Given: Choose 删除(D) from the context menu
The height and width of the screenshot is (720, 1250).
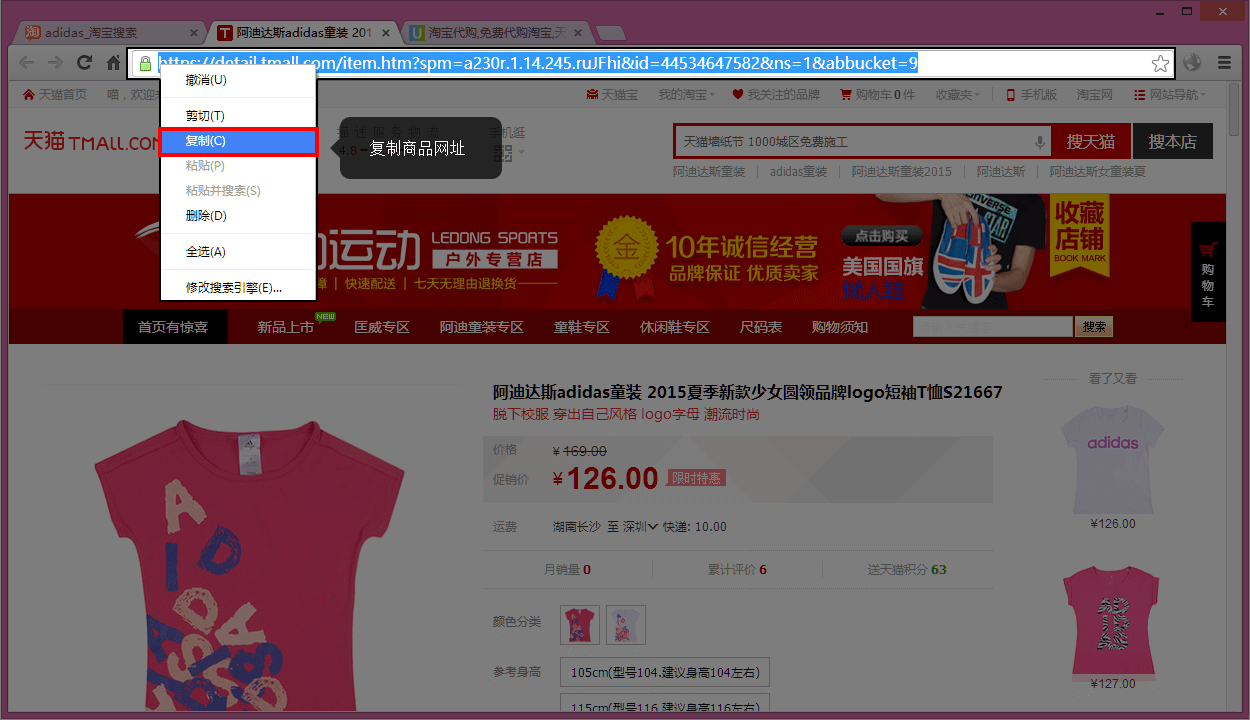Looking at the screenshot, I should click(x=238, y=216).
